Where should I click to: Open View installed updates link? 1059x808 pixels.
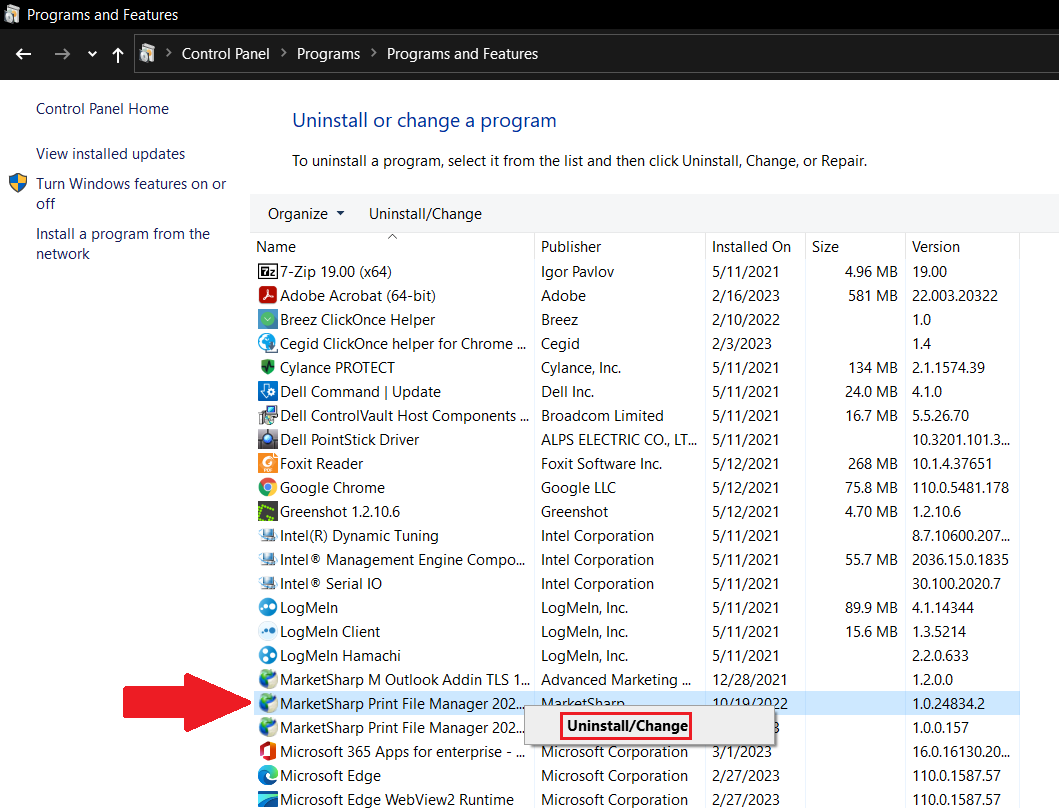111,154
